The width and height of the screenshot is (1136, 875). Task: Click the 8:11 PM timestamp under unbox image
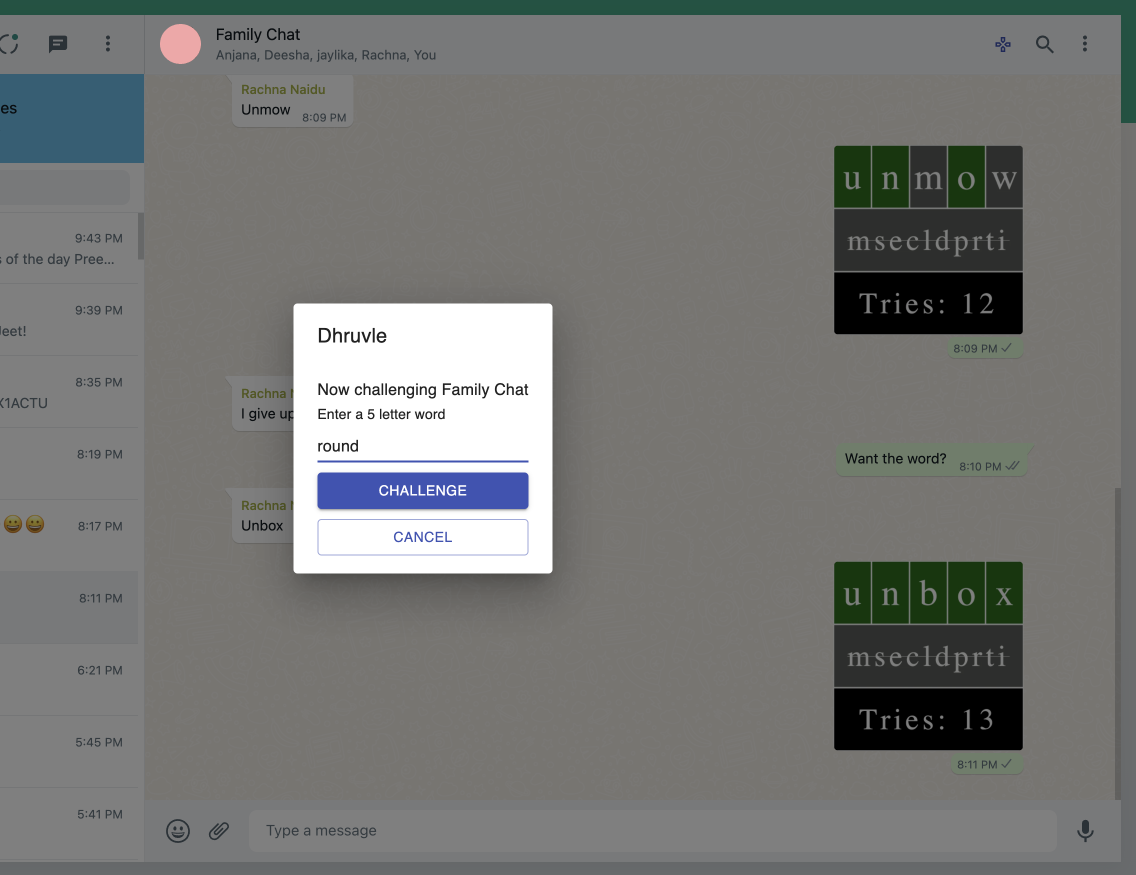(977, 764)
